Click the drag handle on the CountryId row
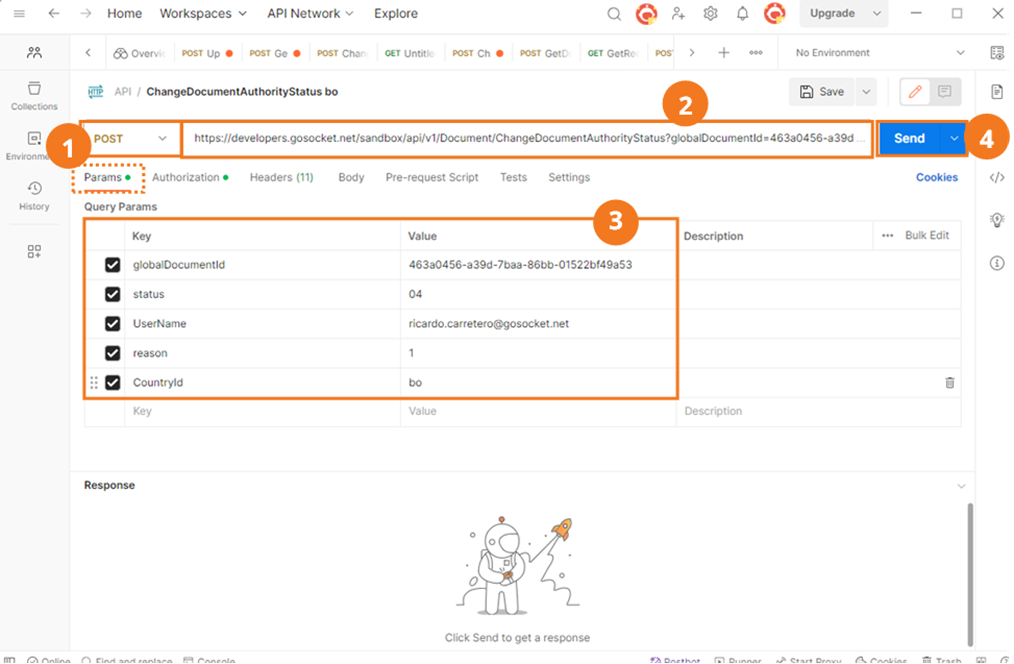 click(94, 383)
